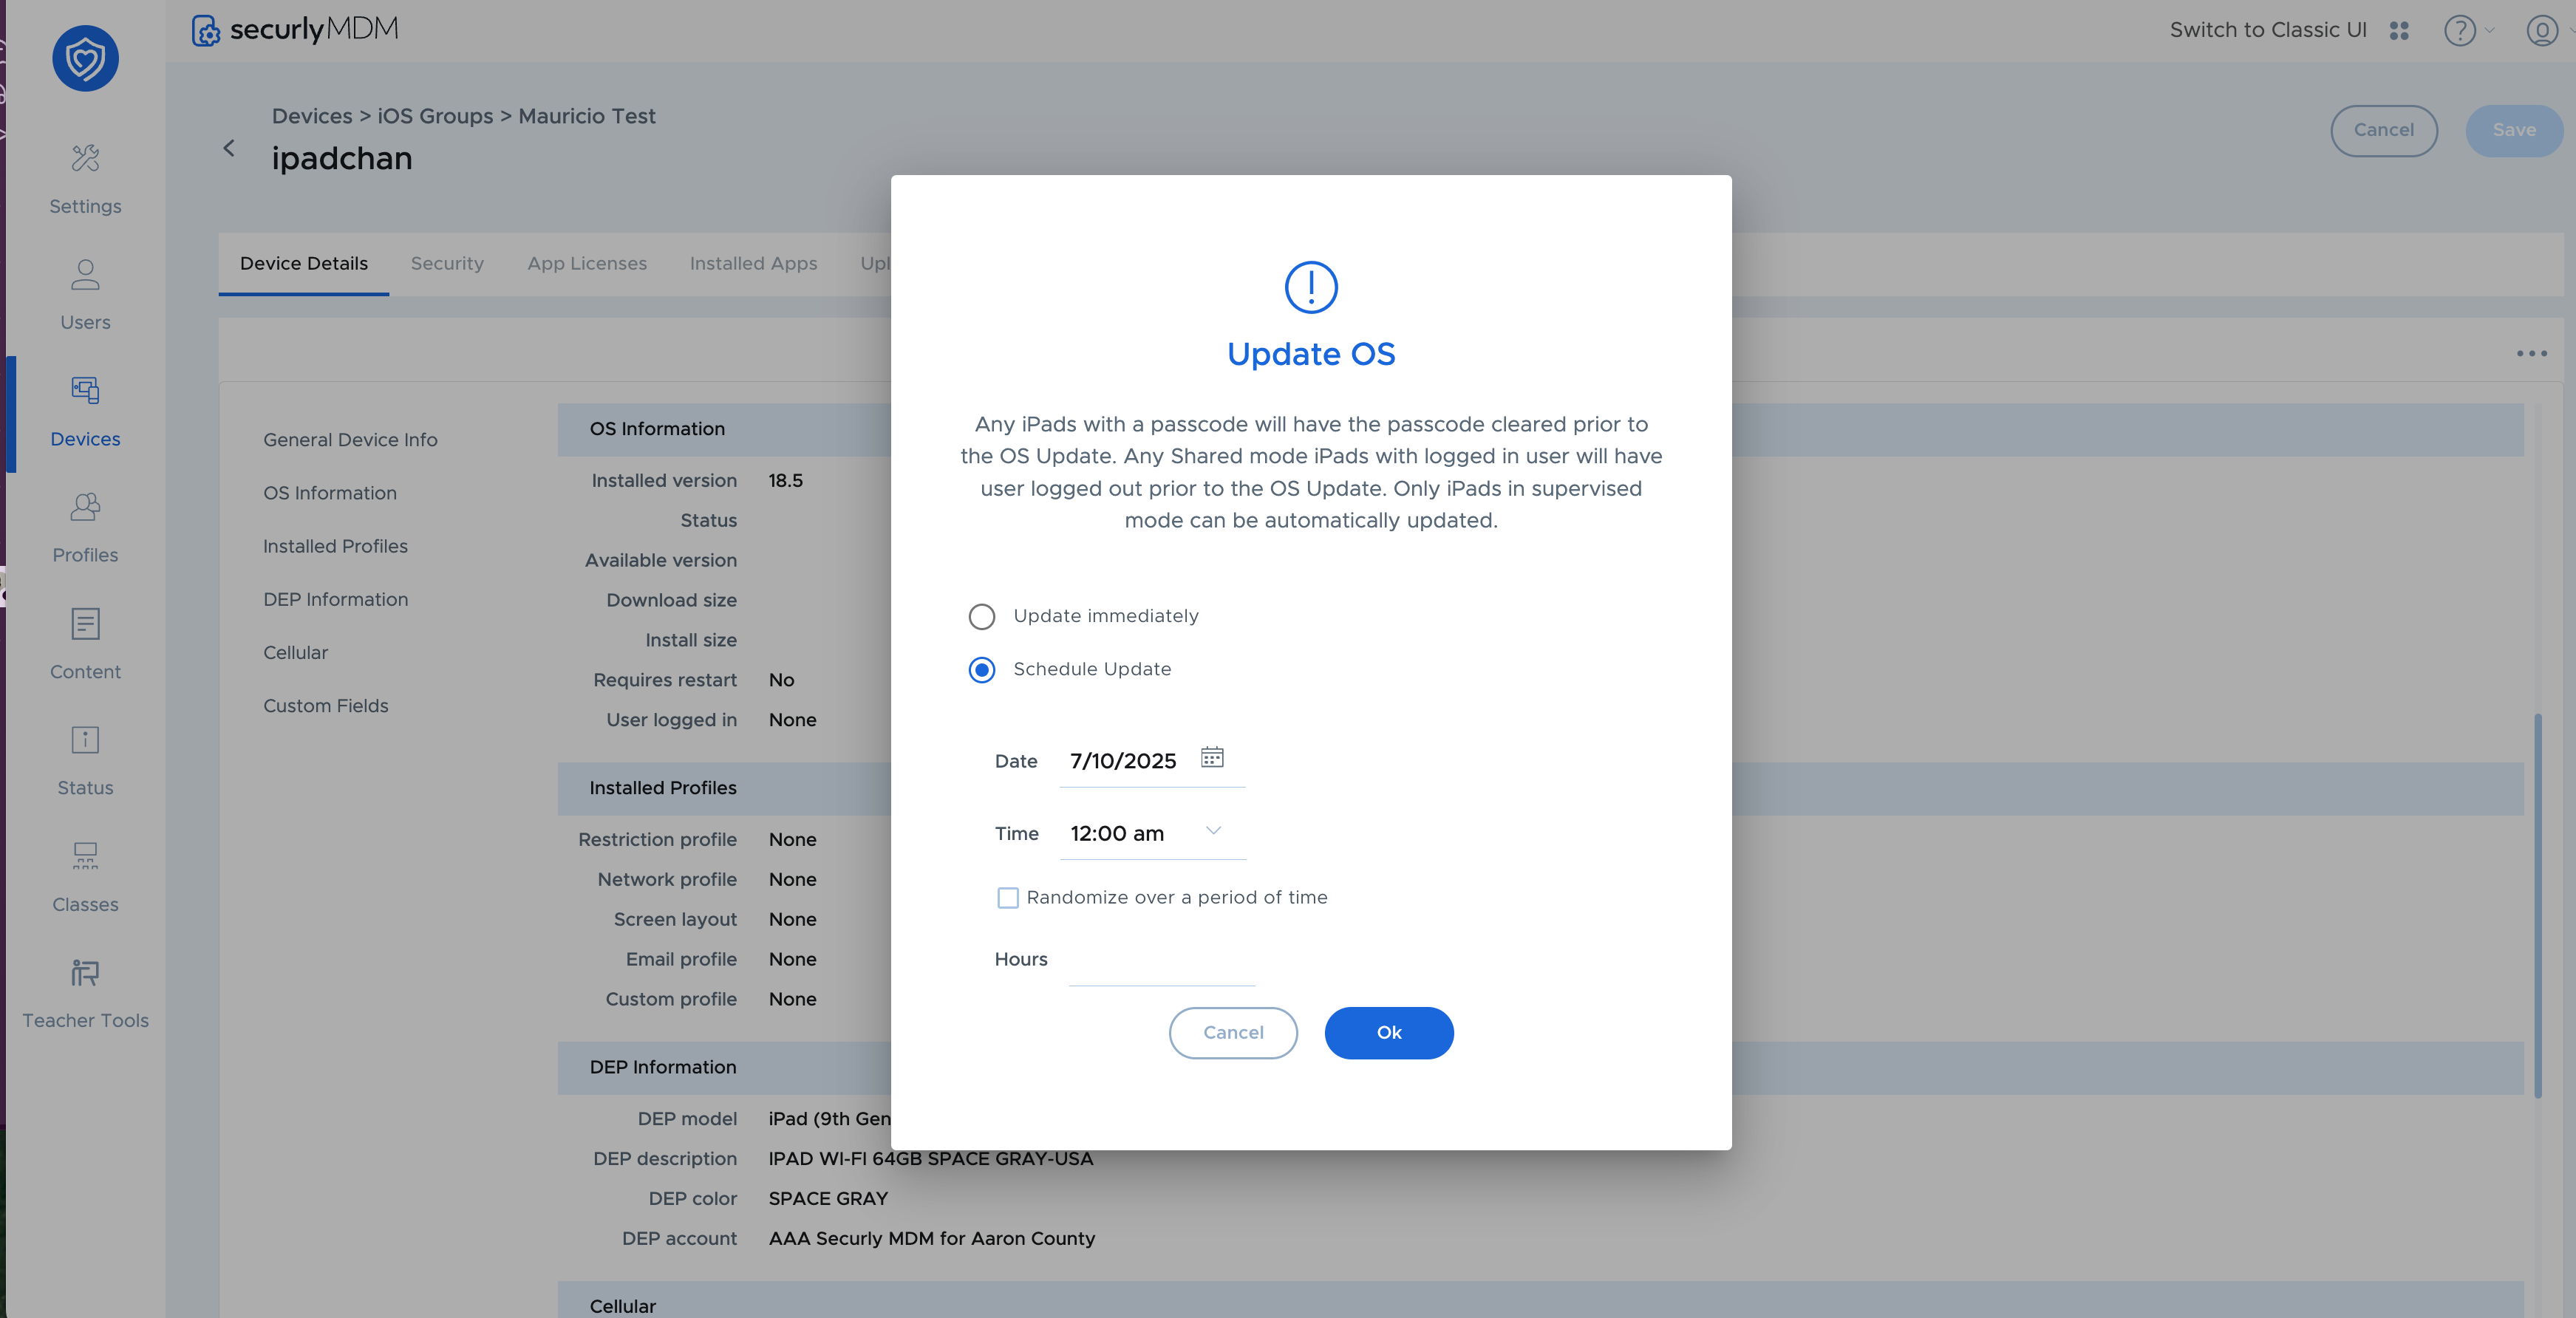
Task: Jump to DEP Information in side list
Action: tap(335, 599)
